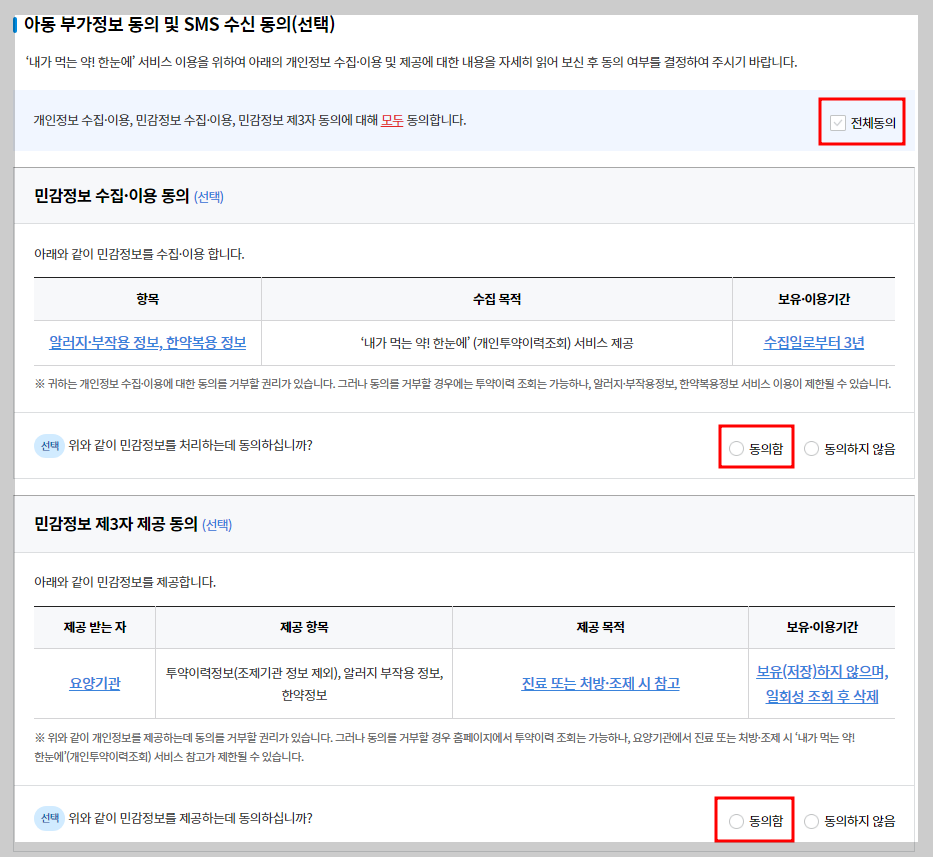Click the 아래와 같이 민감정보를 제공합니다 text

click(125, 582)
